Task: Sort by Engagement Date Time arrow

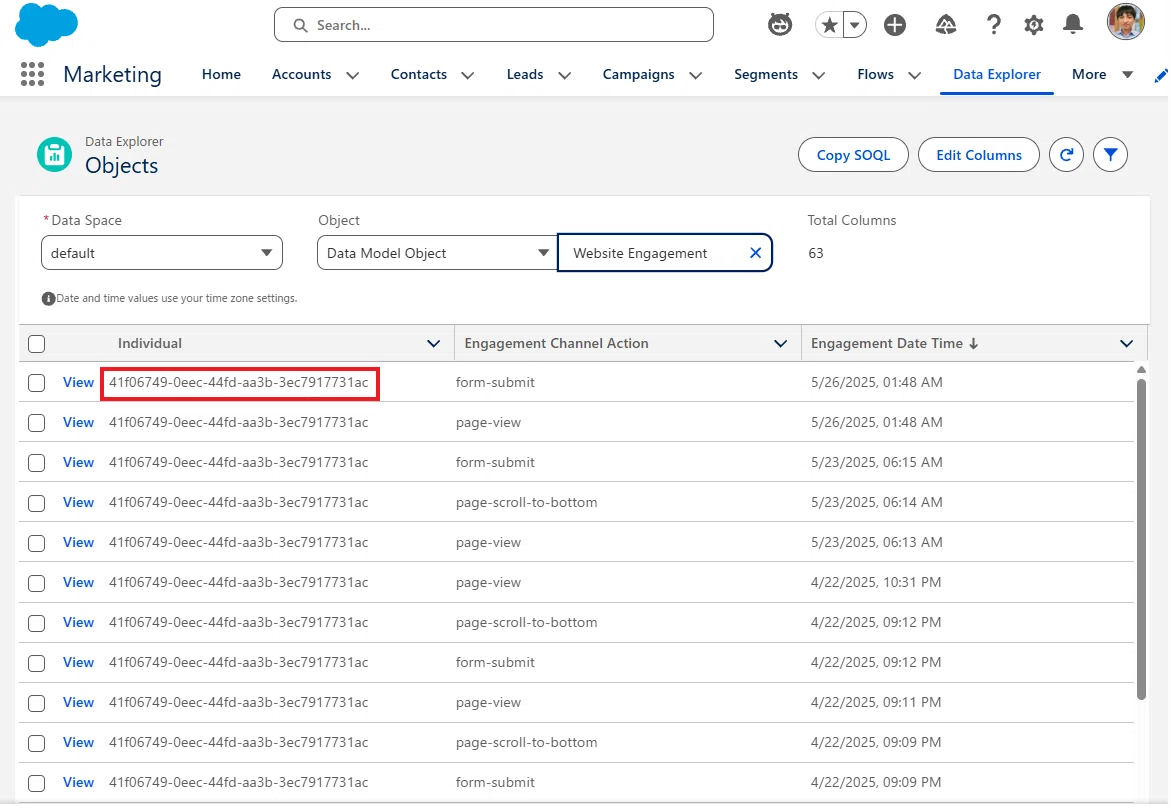Action: [x=973, y=344]
